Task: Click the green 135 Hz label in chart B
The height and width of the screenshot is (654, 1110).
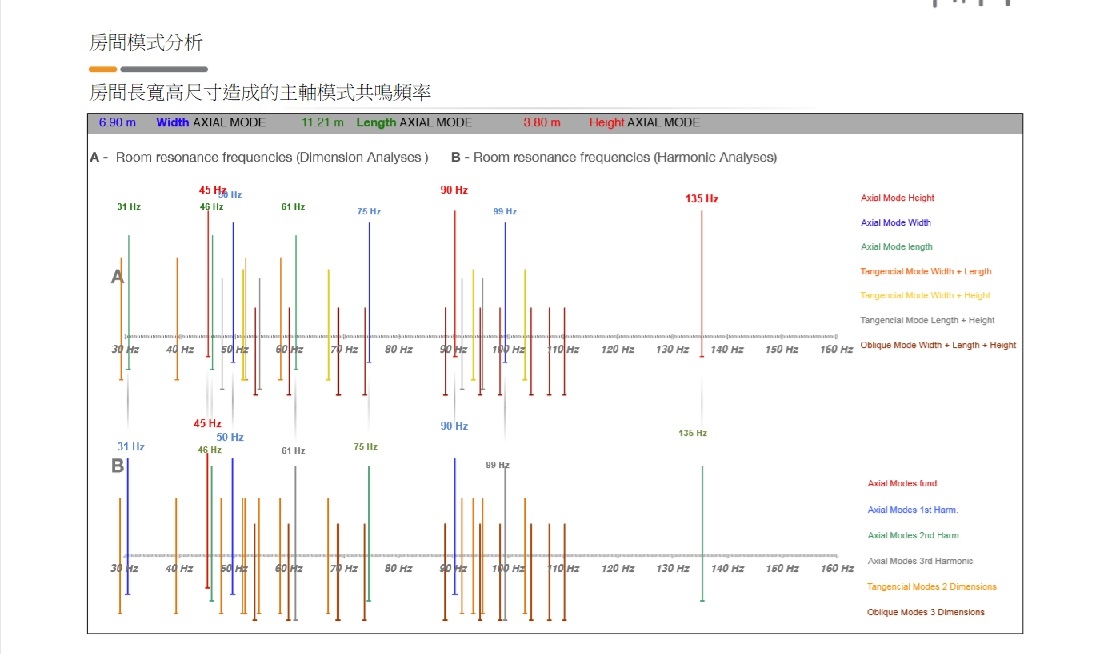Action: pyautogui.click(x=692, y=432)
